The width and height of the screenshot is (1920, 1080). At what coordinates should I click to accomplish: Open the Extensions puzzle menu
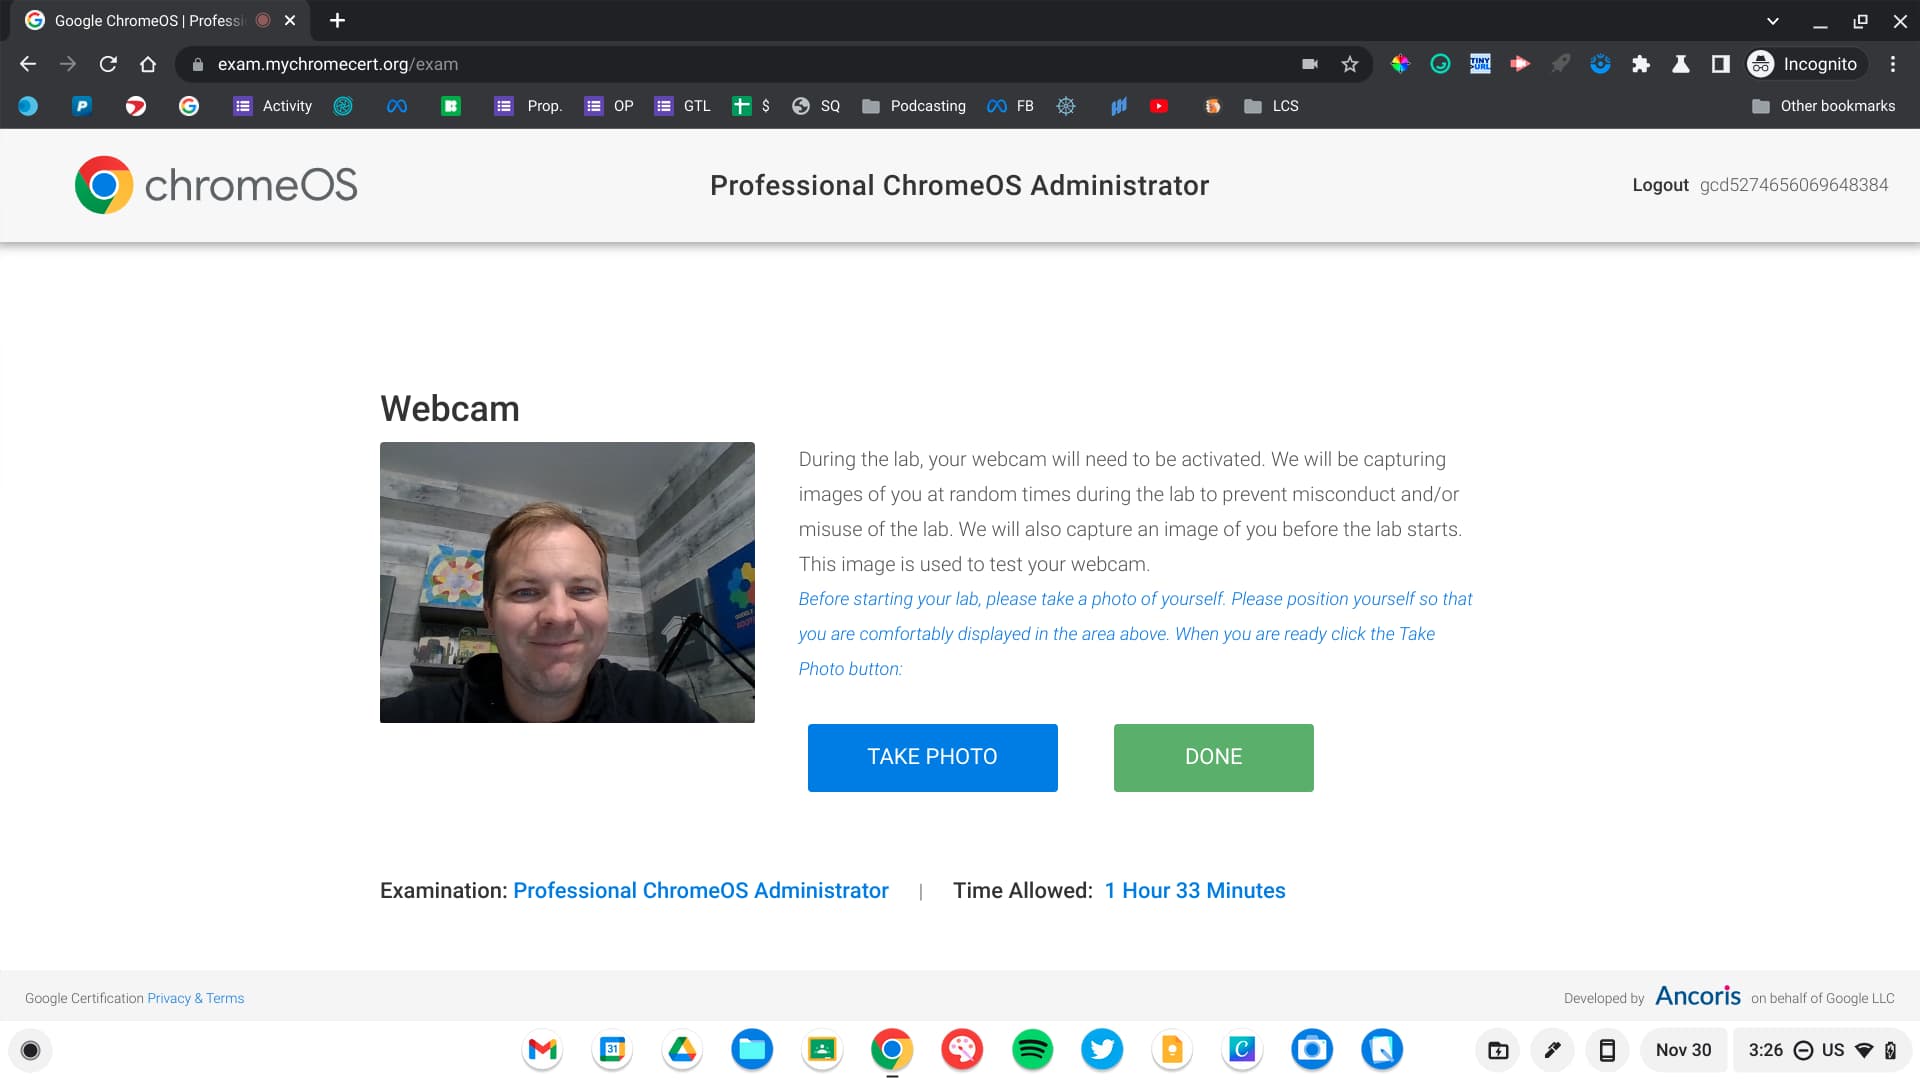[1641, 64]
